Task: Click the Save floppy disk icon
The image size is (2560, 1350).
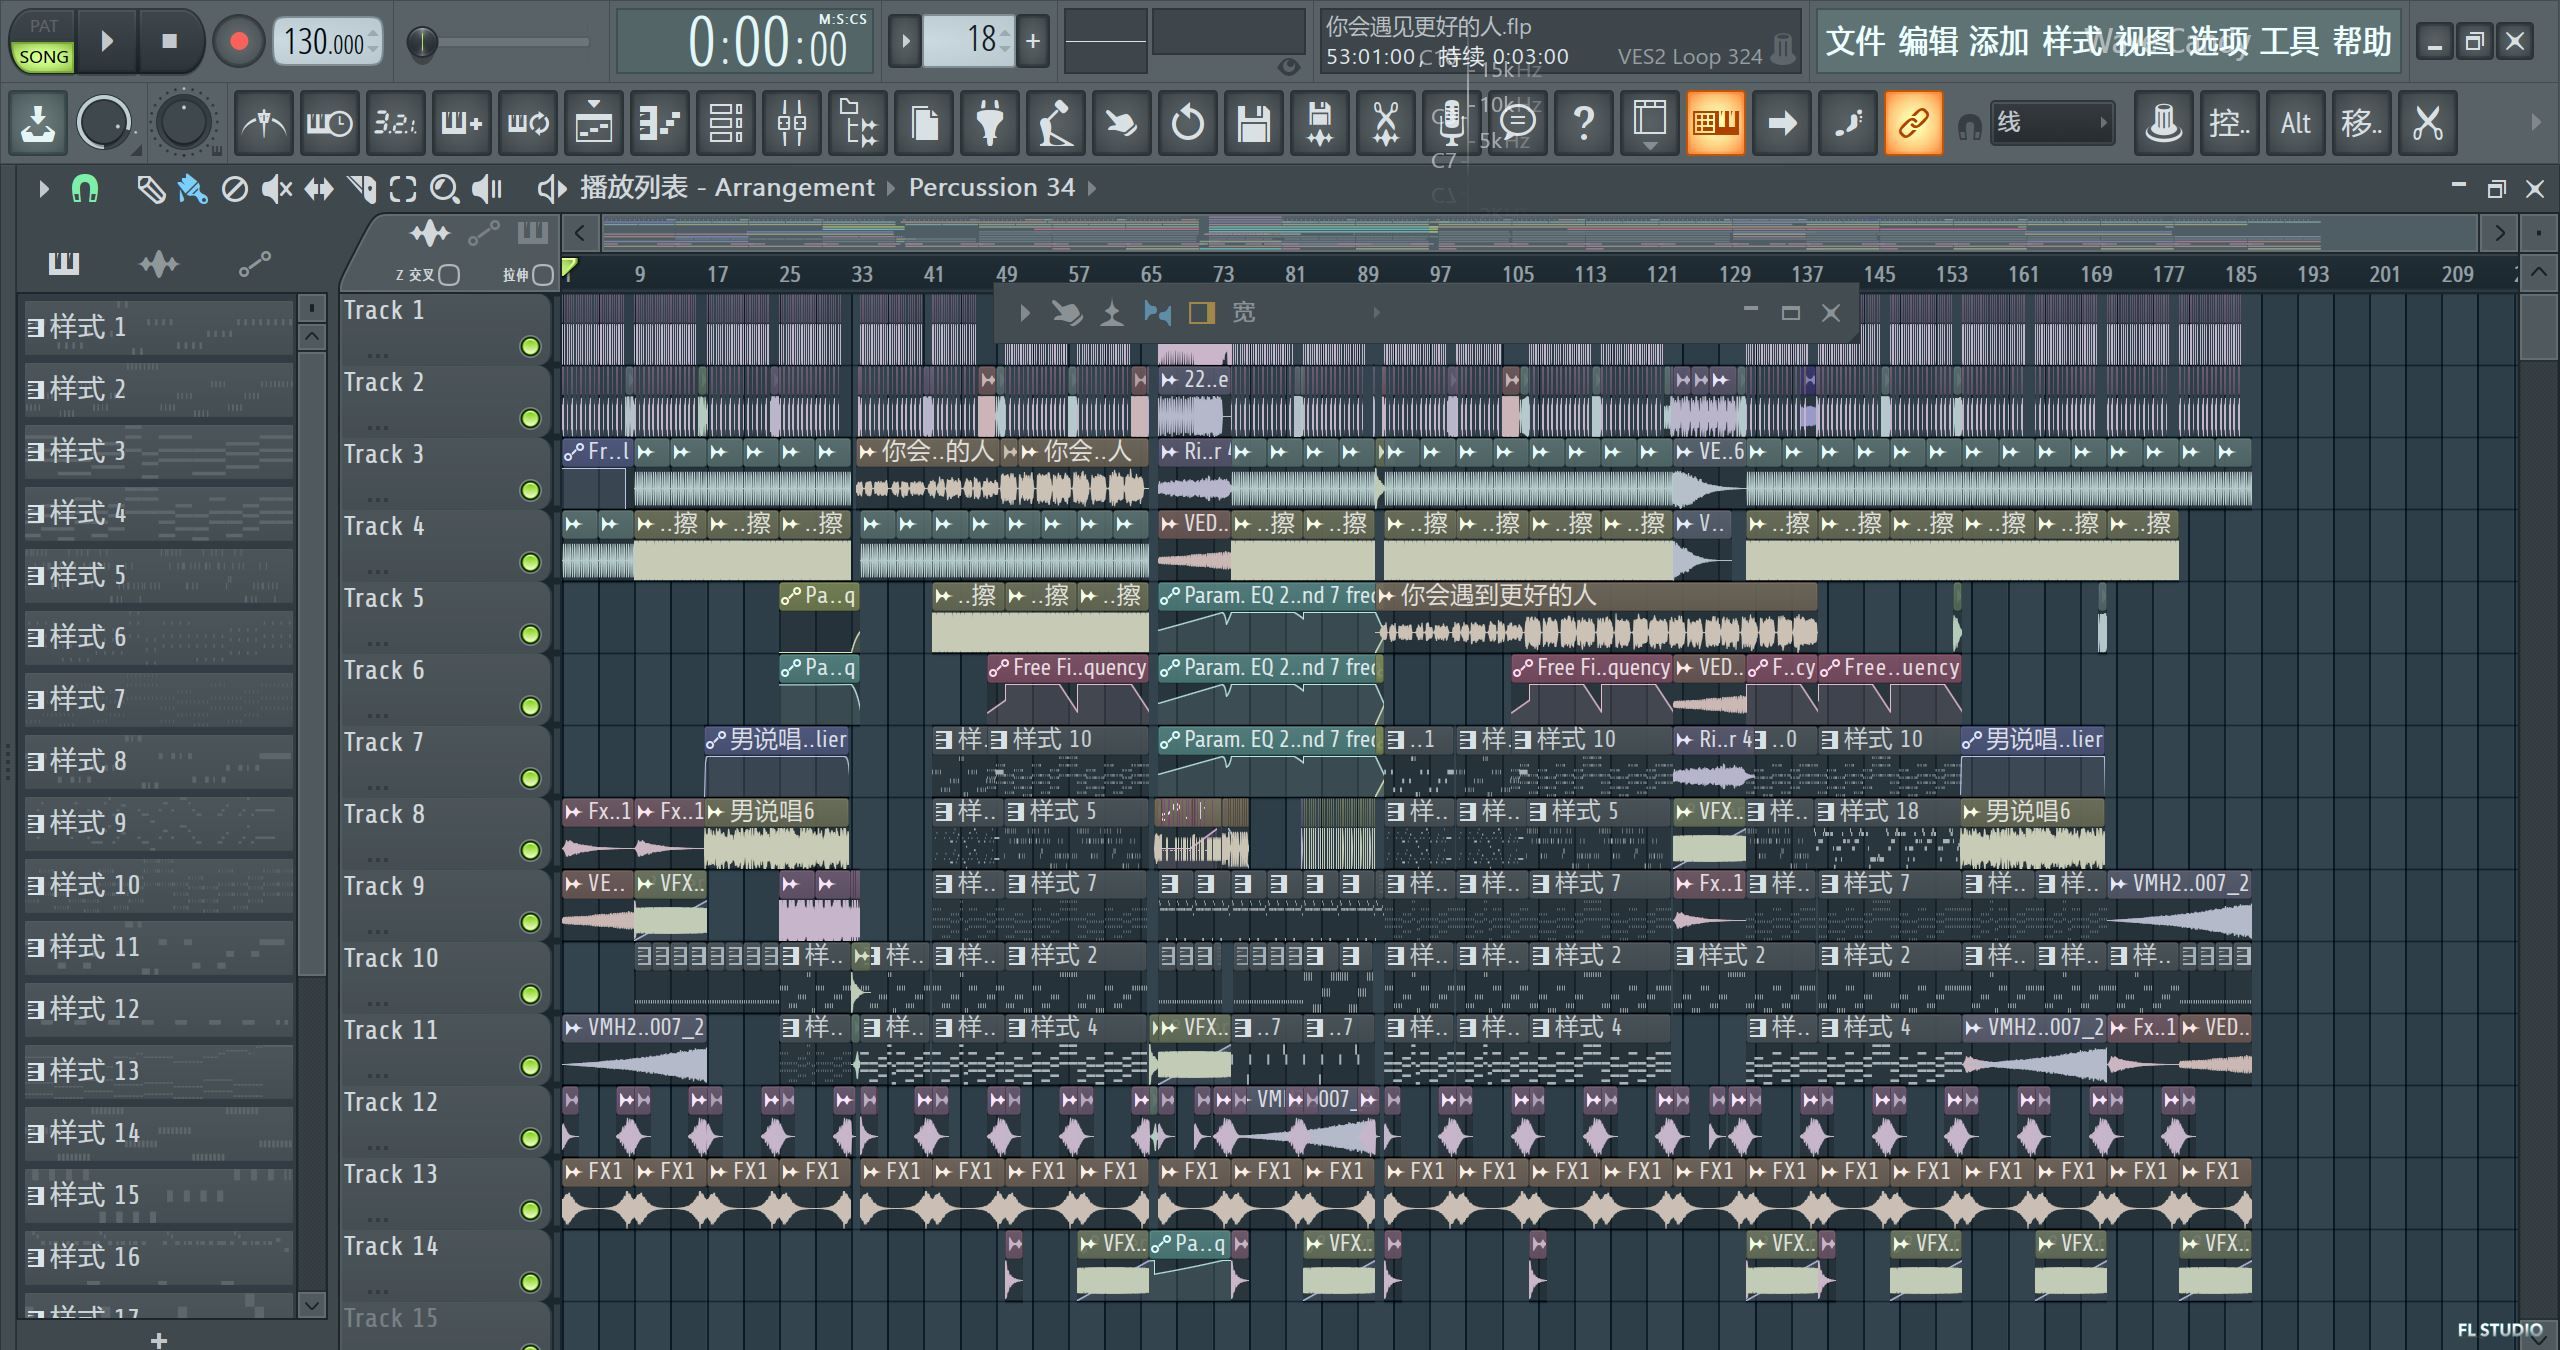Action: [x=1254, y=123]
